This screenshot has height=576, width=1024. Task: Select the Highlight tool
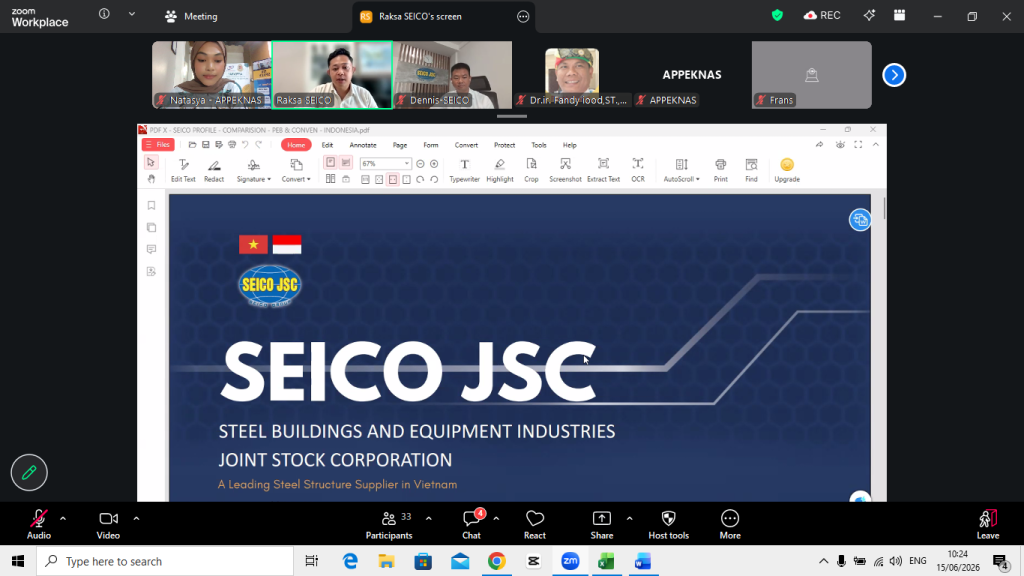[500, 170]
